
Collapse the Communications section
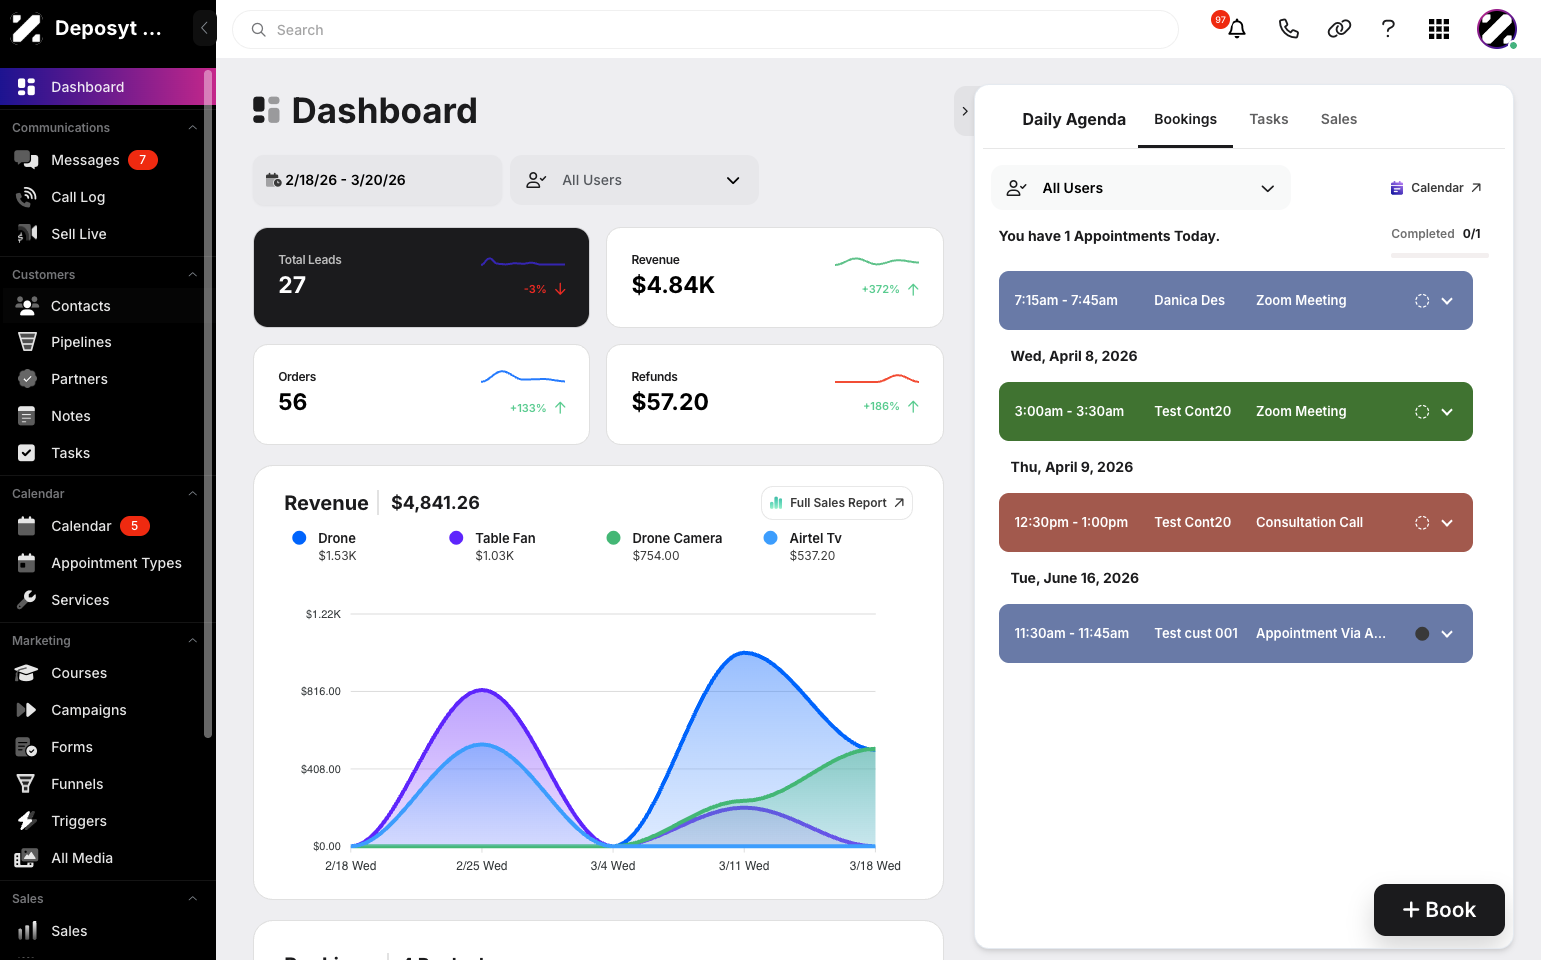click(192, 128)
